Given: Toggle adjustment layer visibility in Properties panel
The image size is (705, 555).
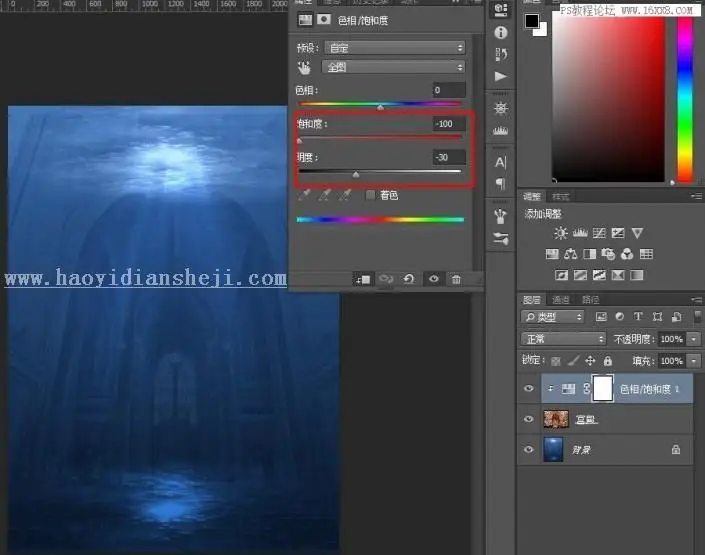Looking at the screenshot, I should coord(433,279).
